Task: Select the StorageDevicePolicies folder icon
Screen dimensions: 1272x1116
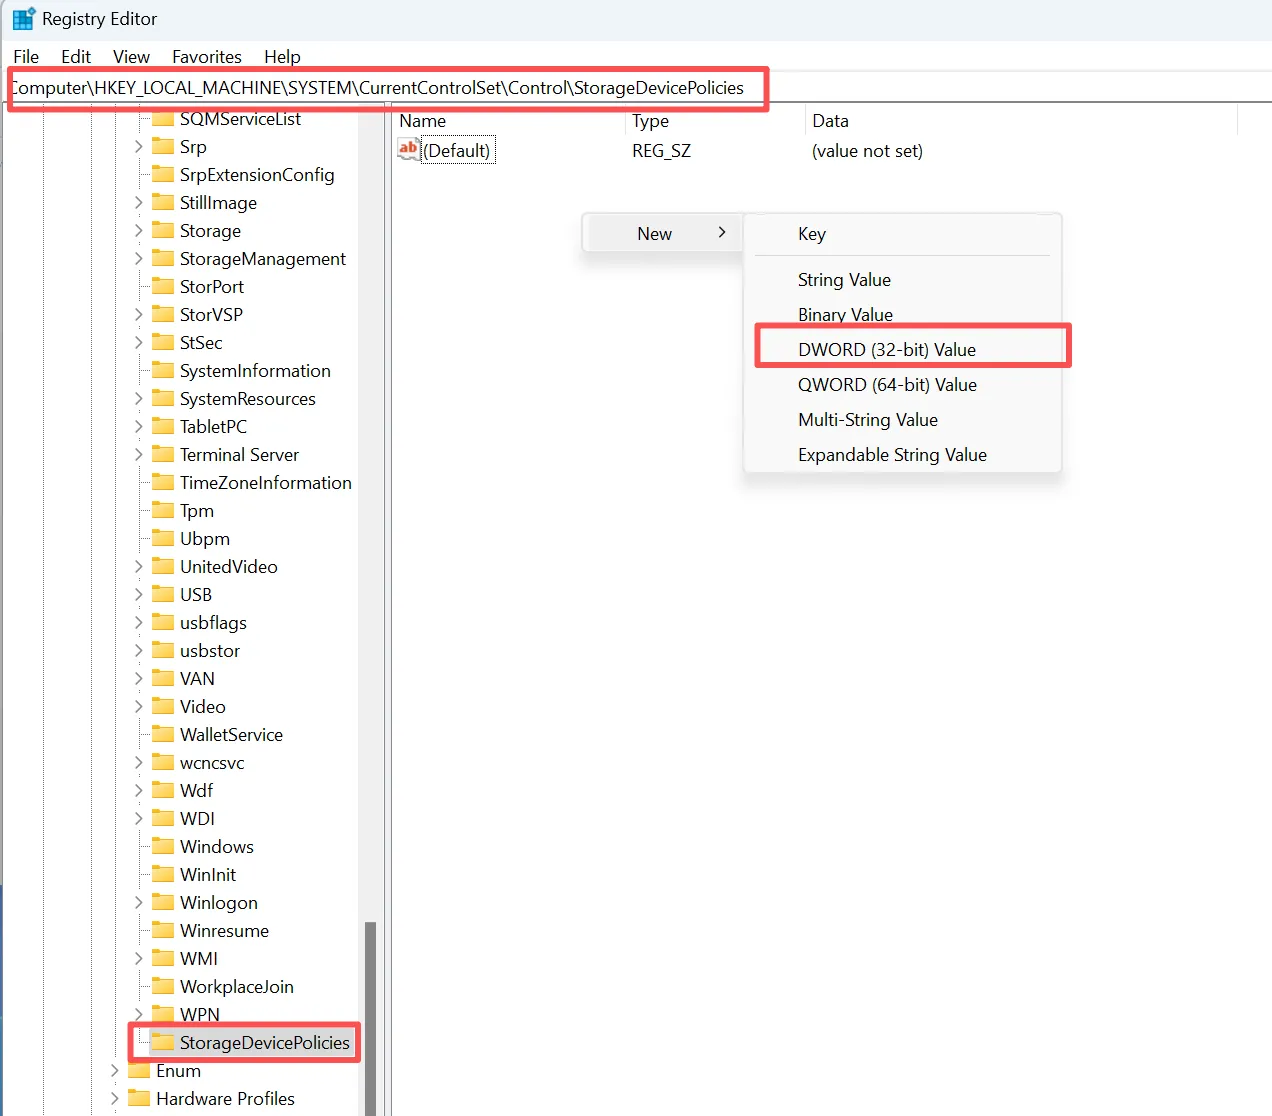Action: [163, 1042]
